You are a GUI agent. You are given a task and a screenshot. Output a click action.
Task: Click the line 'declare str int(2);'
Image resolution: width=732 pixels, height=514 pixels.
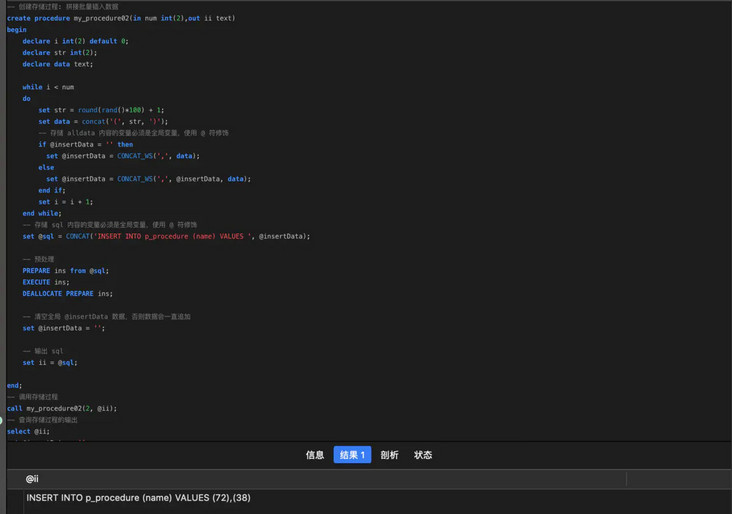(60, 53)
